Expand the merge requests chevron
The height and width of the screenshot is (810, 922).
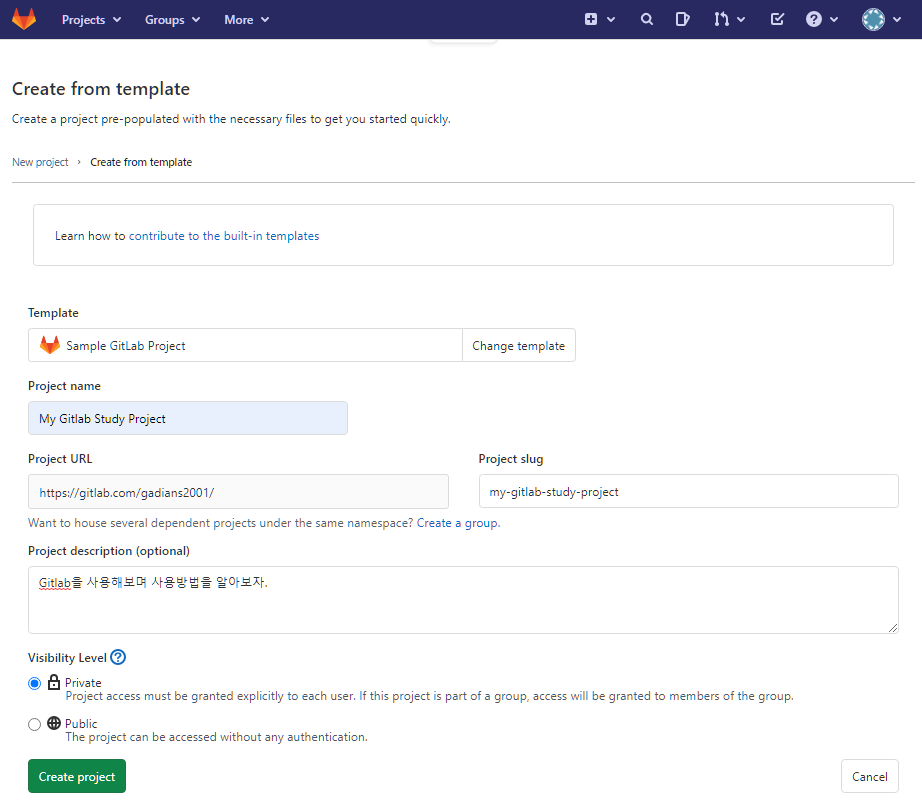point(741,19)
